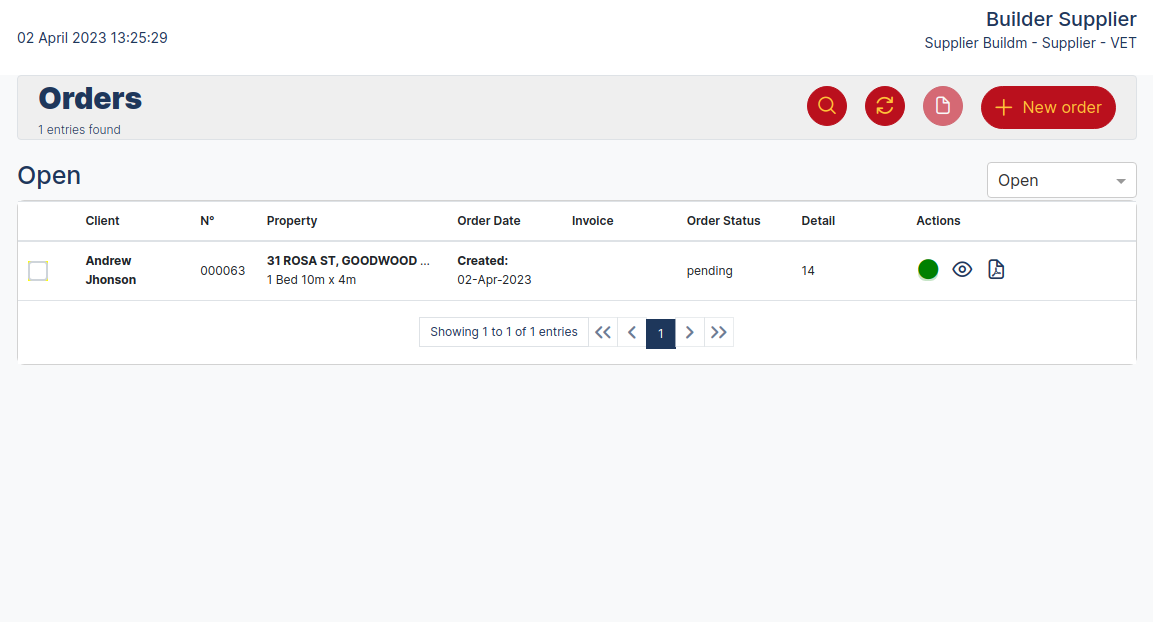The height and width of the screenshot is (622, 1153).
Task: View order details with eye icon
Action: 962,269
